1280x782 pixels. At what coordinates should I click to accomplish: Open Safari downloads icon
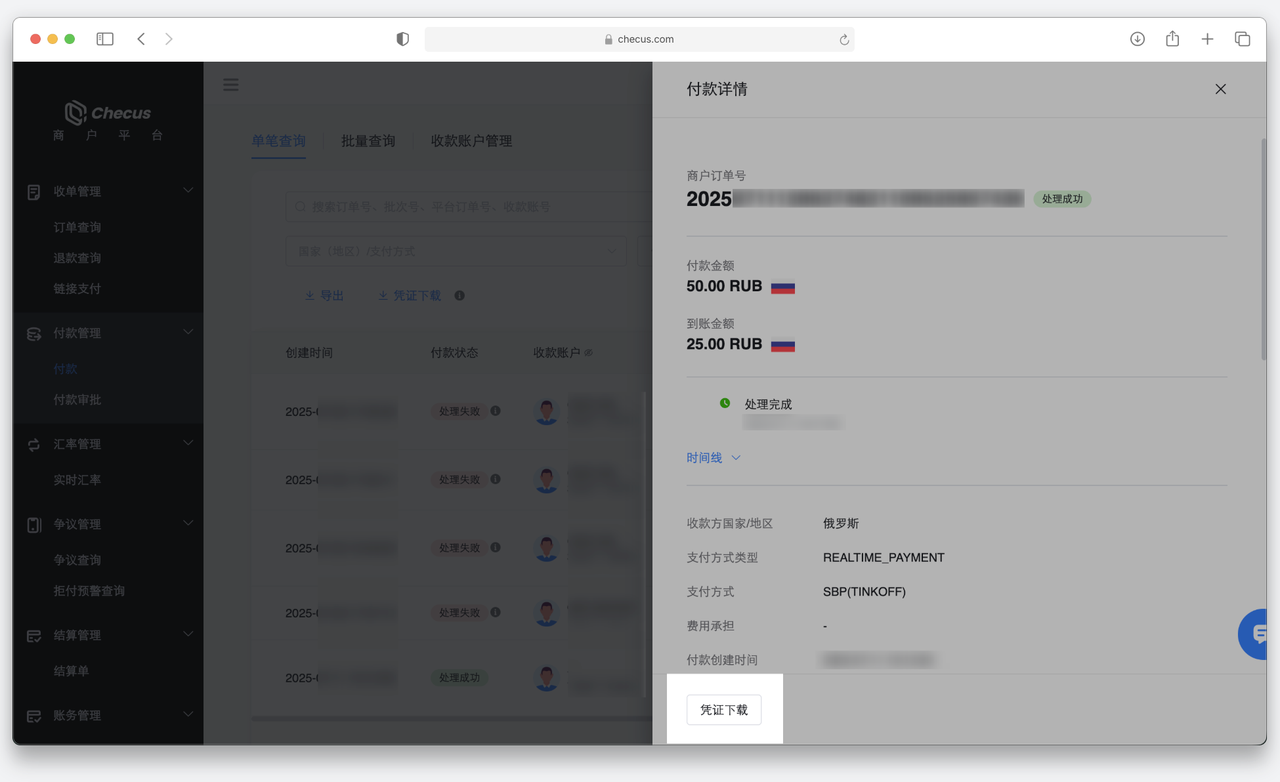[1137, 39]
